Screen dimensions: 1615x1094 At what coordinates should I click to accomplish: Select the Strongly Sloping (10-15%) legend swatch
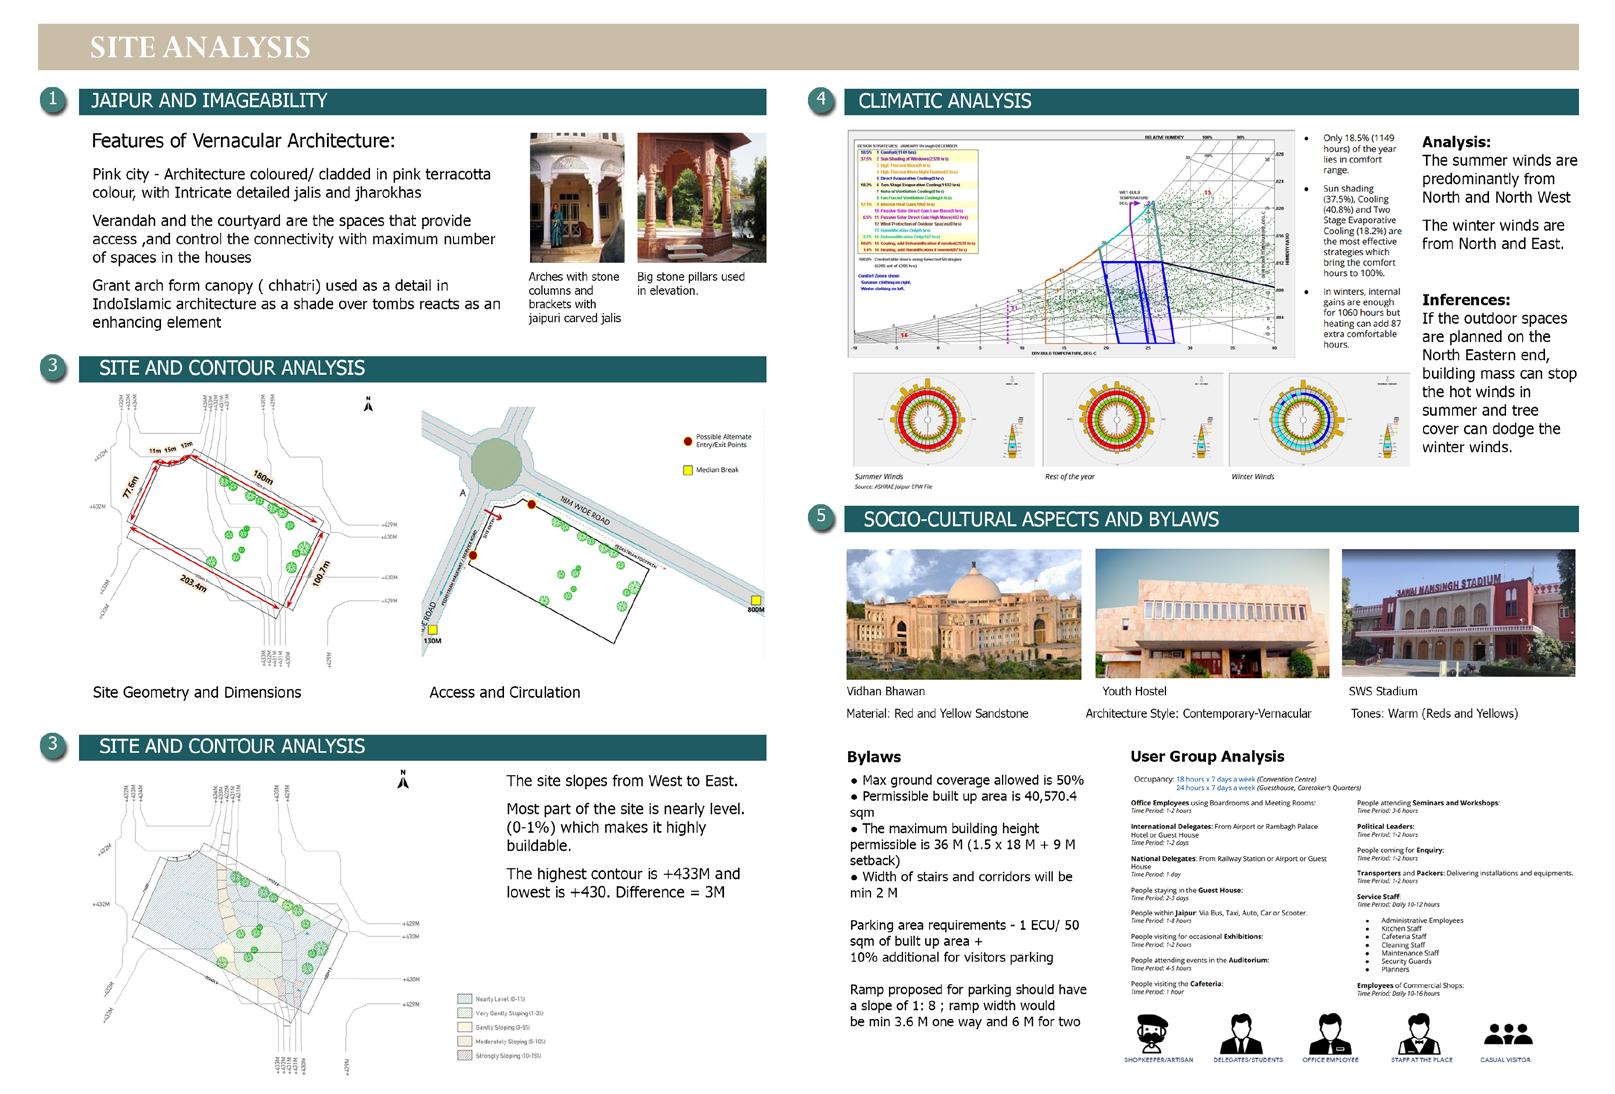pos(464,1055)
